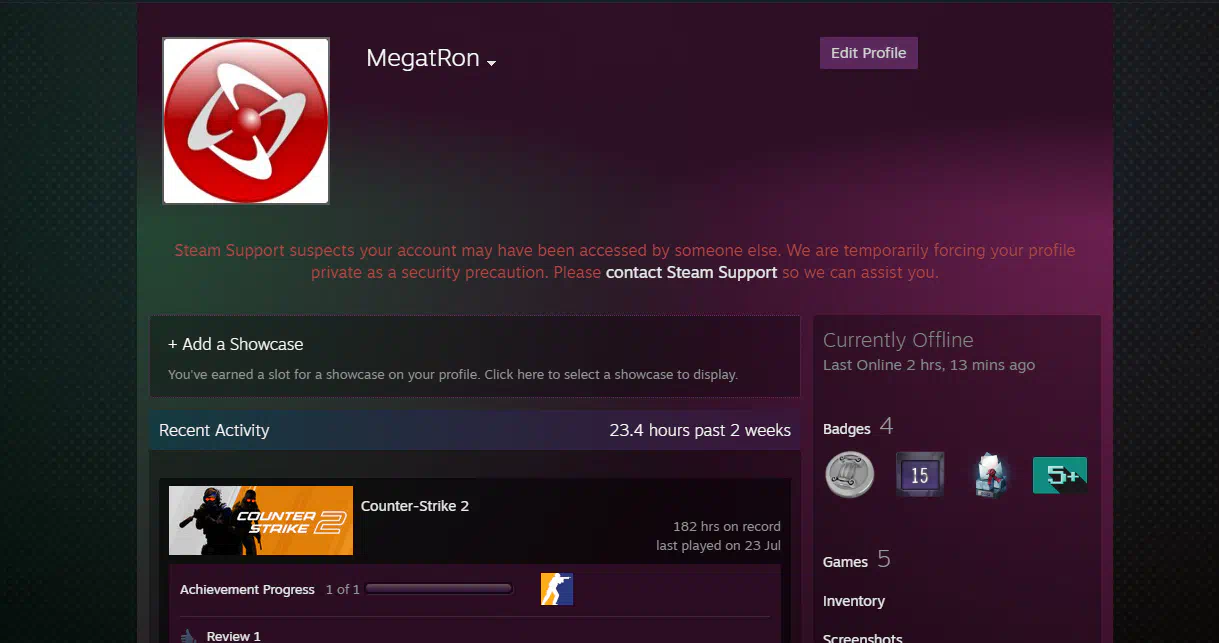Open the Counter-Strike 2 title link
This screenshot has width=1219, height=643.
(x=415, y=506)
